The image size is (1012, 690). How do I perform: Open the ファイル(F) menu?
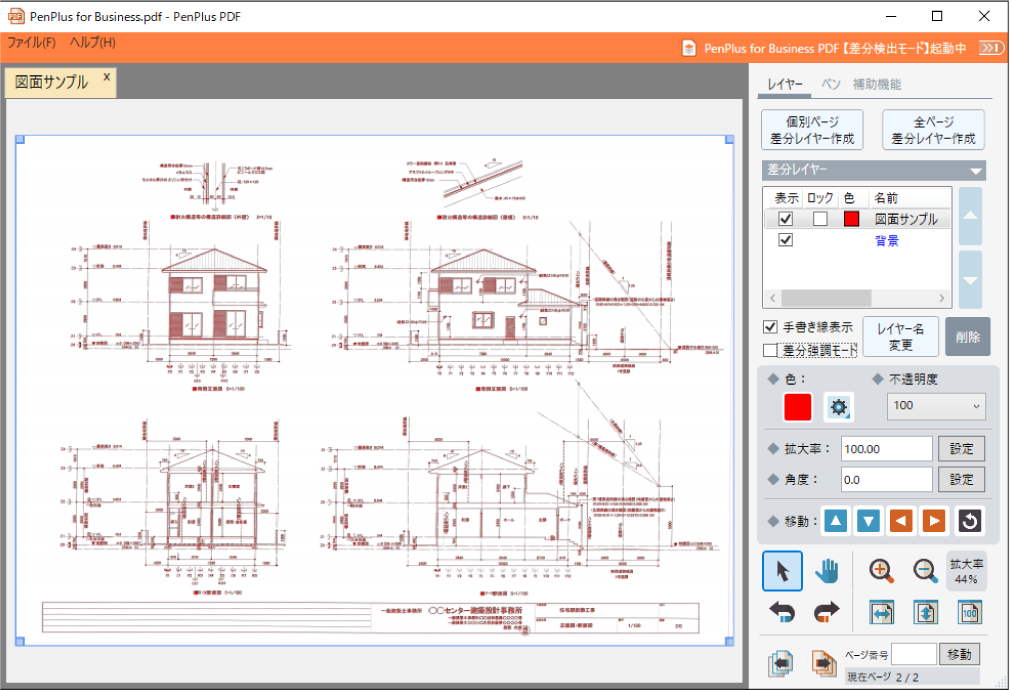(x=31, y=43)
